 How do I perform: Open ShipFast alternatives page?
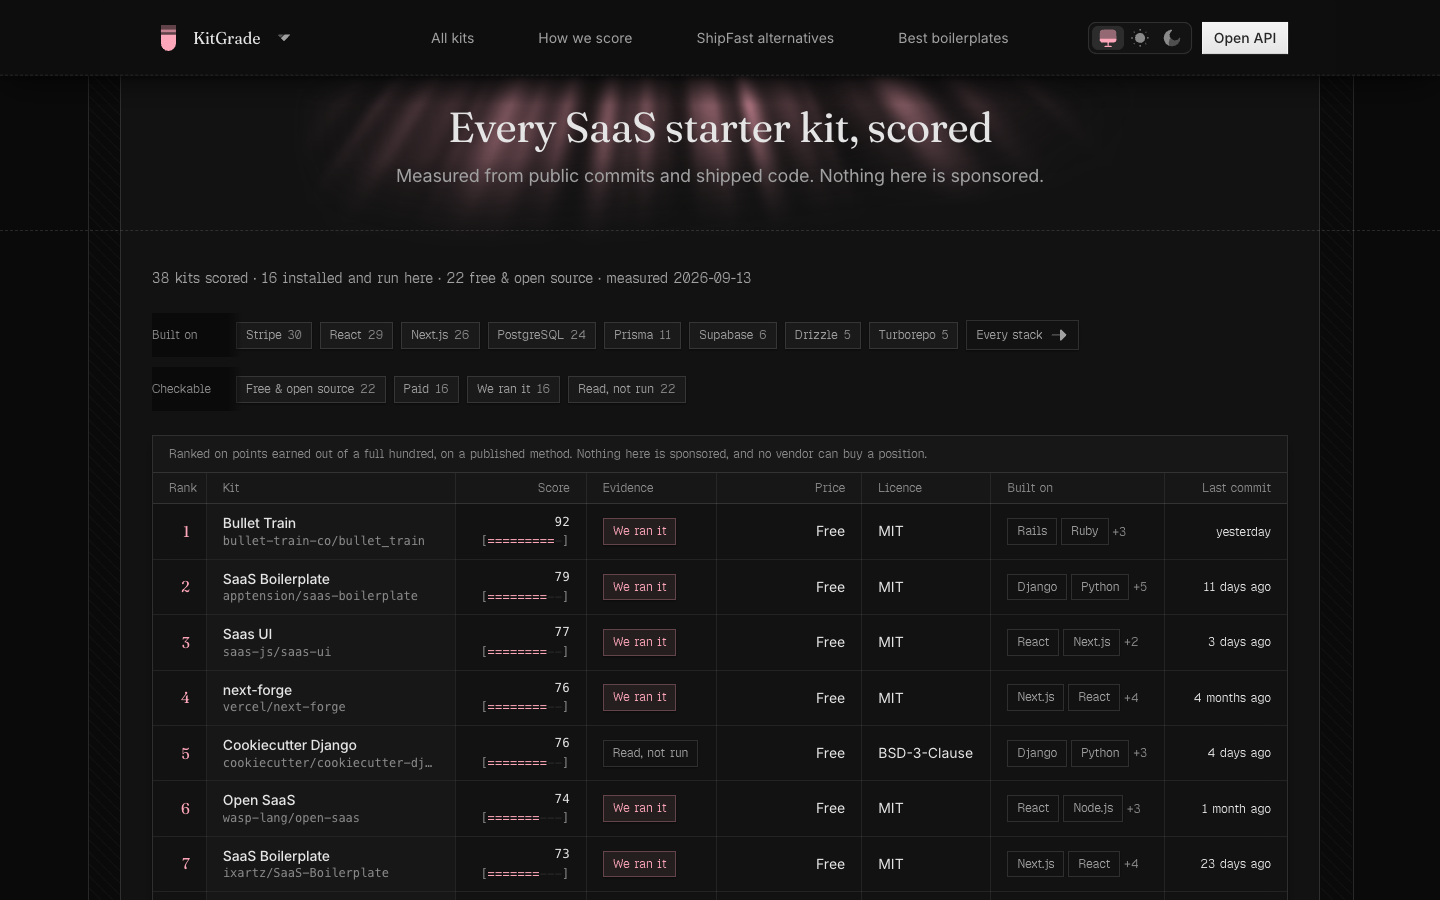coord(765,38)
